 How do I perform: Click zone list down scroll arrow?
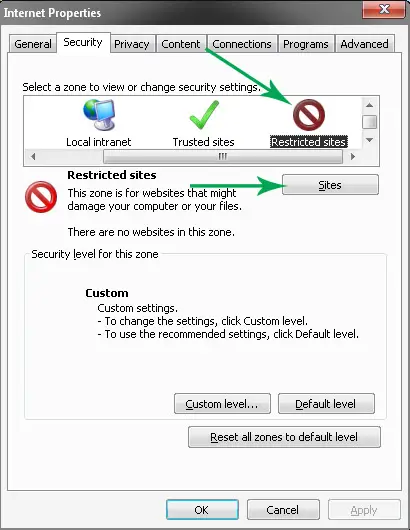tap(369, 140)
